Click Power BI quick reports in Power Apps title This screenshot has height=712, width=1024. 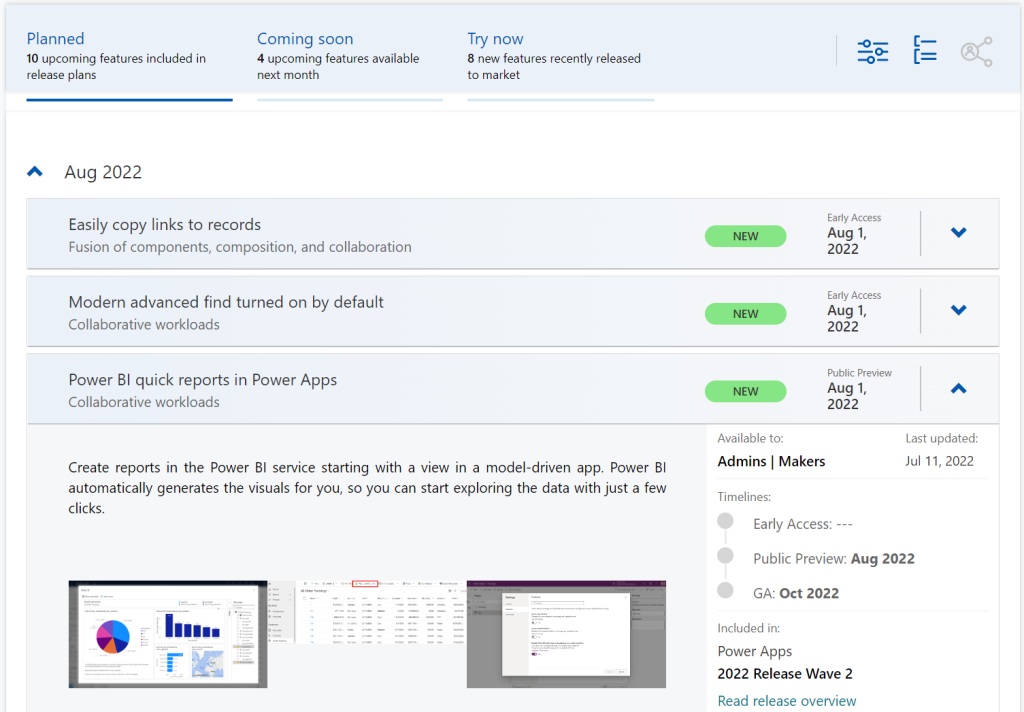tap(202, 380)
